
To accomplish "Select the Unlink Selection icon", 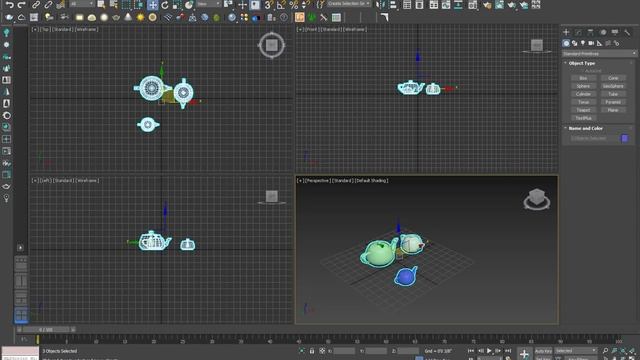I will 48,4.
